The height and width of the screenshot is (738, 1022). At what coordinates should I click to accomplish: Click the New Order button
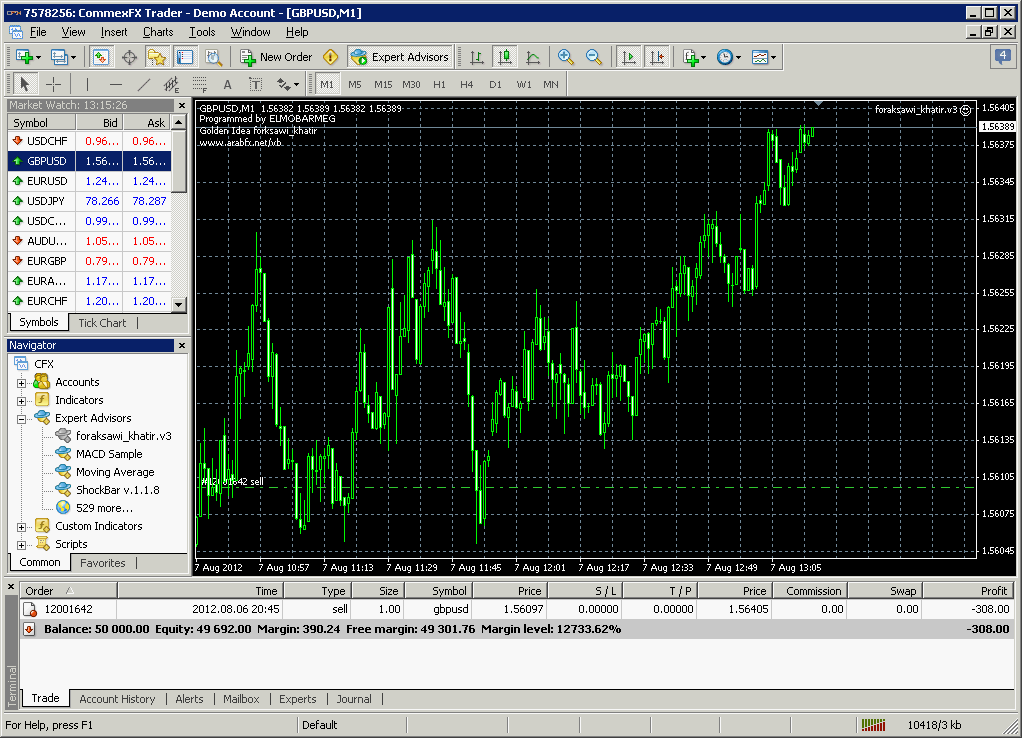tap(276, 57)
